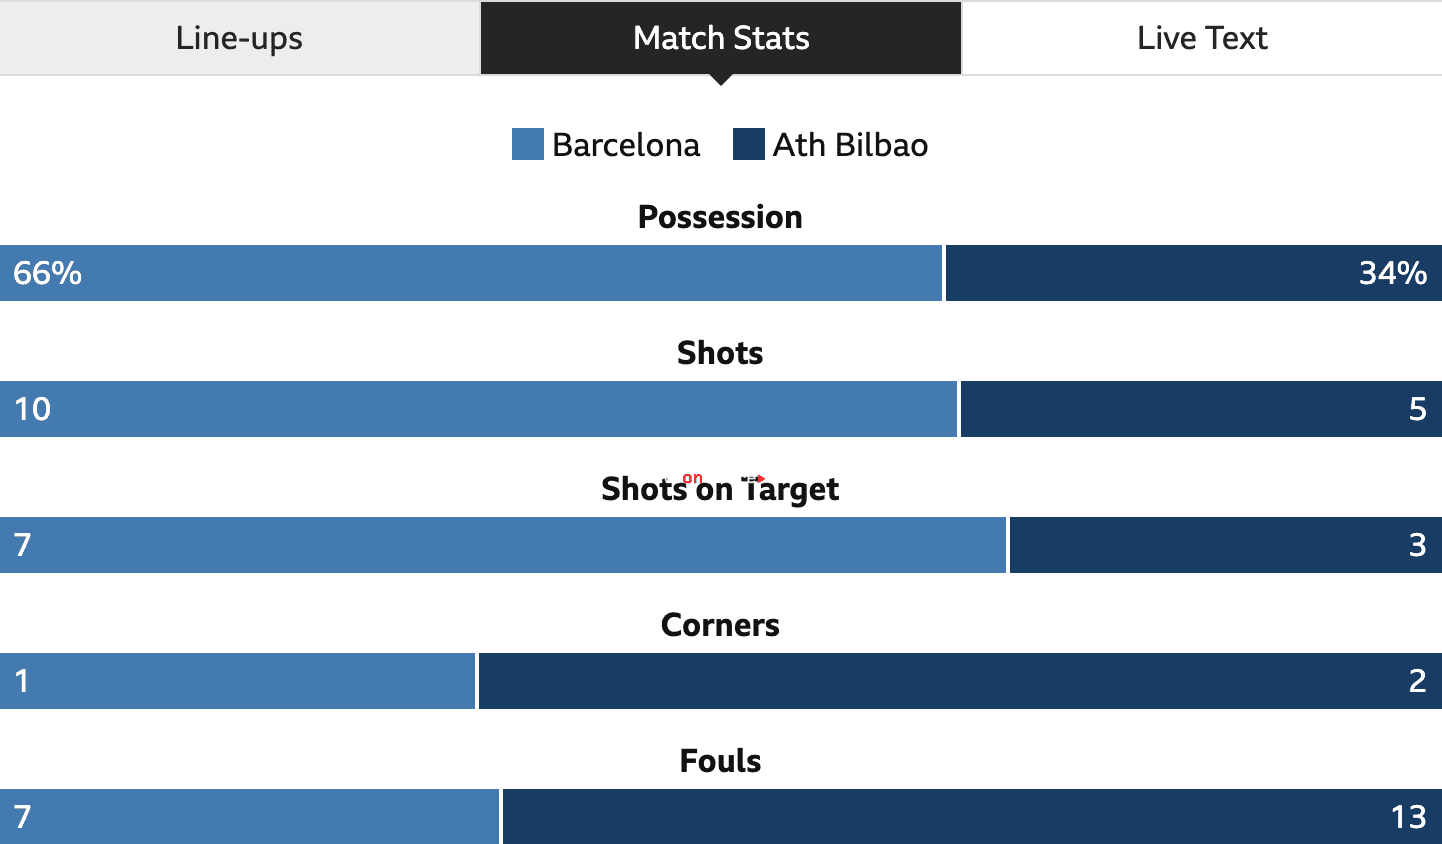Click the Ath Bilbao legend label

point(850,145)
